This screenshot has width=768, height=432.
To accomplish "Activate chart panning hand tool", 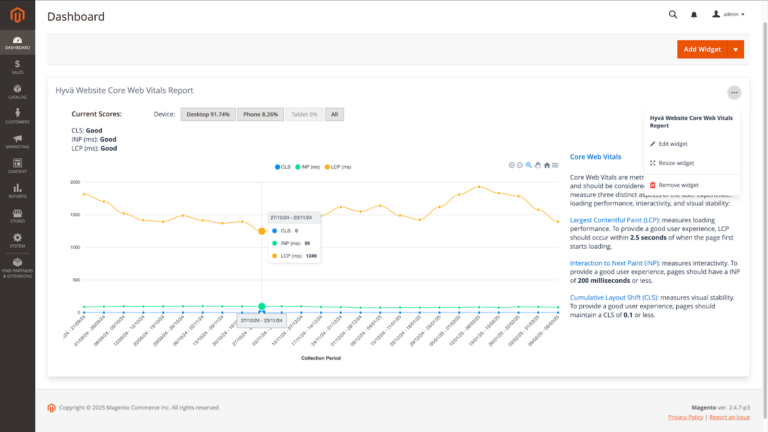I will click(538, 166).
